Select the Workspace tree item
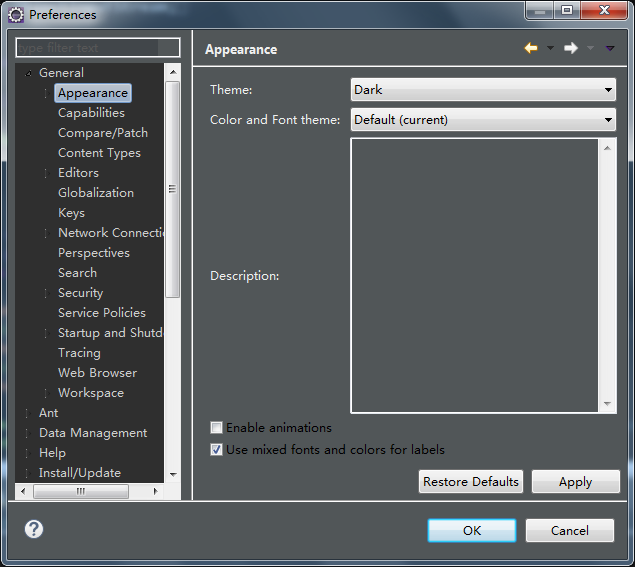Viewport: 635px width, 567px height. pos(91,393)
